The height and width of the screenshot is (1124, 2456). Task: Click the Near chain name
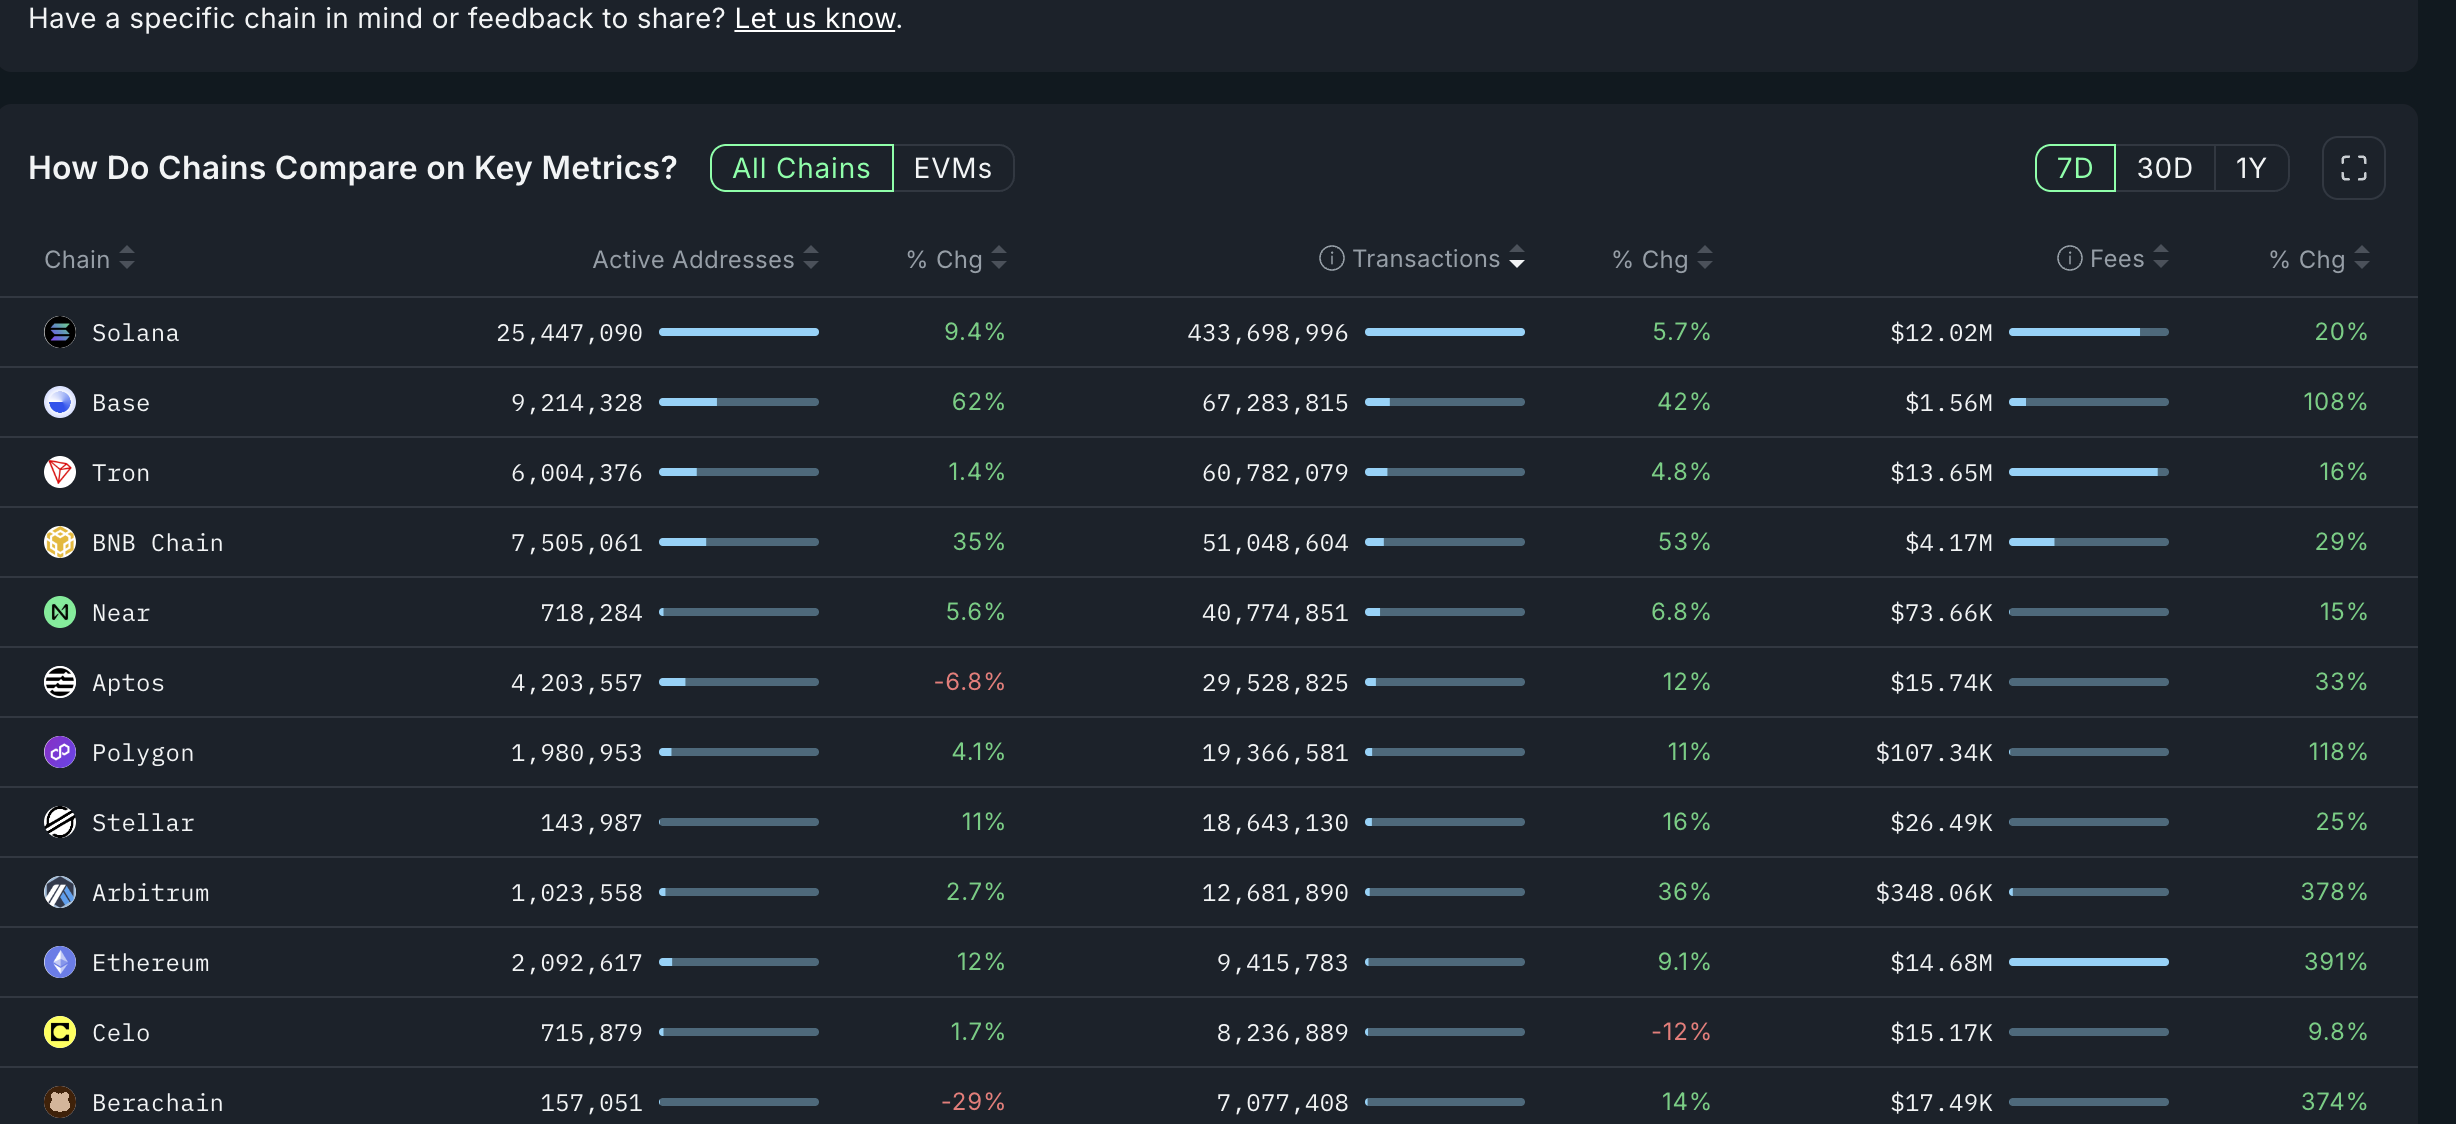(121, 613)
